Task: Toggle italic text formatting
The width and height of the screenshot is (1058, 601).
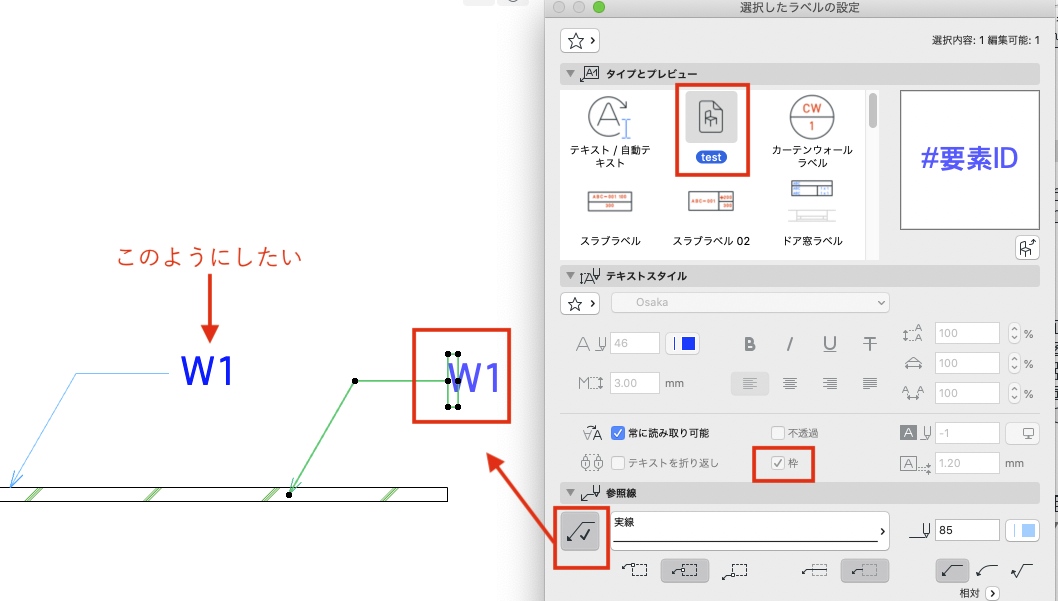Action: click(789, 344)
